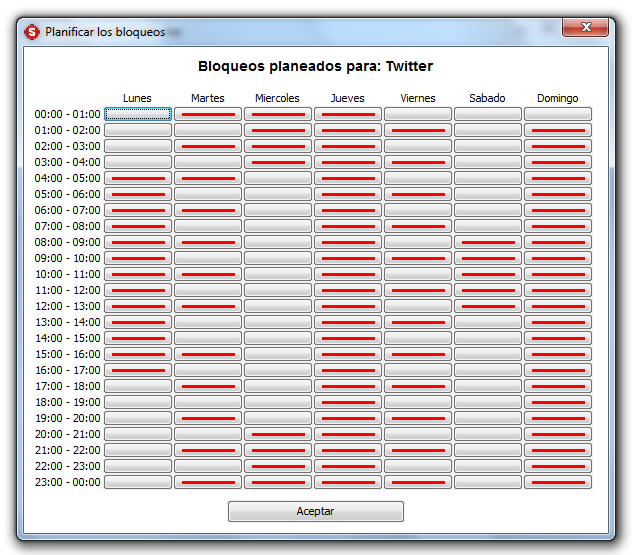Toggle Lunes 04:00 - 05:00 block
Viewport: 632px width, 555px height.
[x=138, y=178]
